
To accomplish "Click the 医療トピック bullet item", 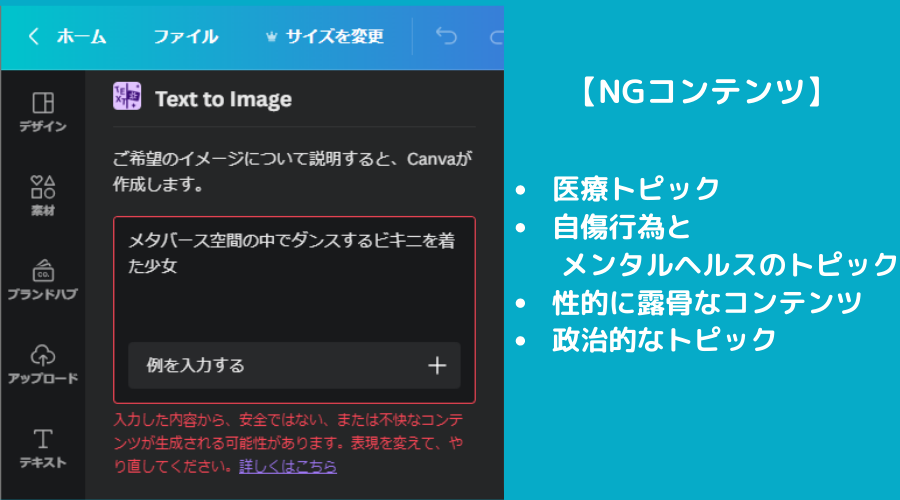I will (635, 189).
